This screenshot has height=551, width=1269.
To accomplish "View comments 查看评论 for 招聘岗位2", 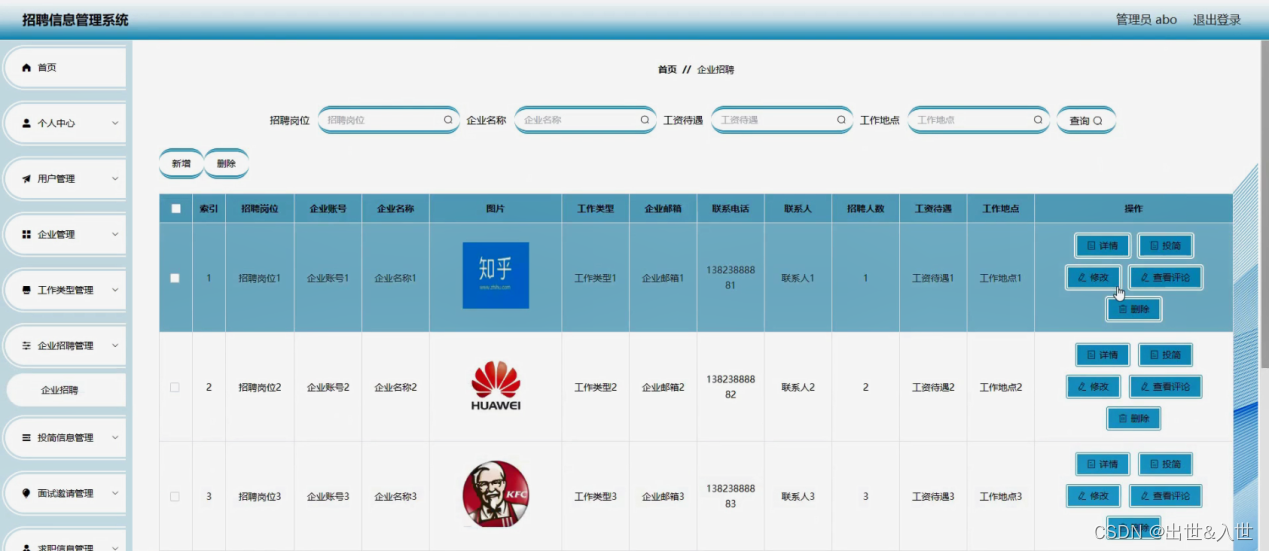I will [1165, 387].
